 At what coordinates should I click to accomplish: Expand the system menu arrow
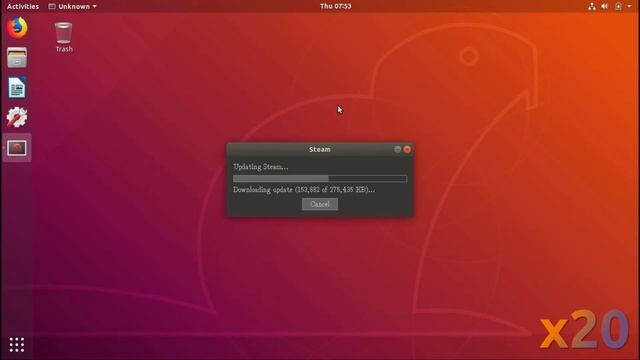coord(629,6)
